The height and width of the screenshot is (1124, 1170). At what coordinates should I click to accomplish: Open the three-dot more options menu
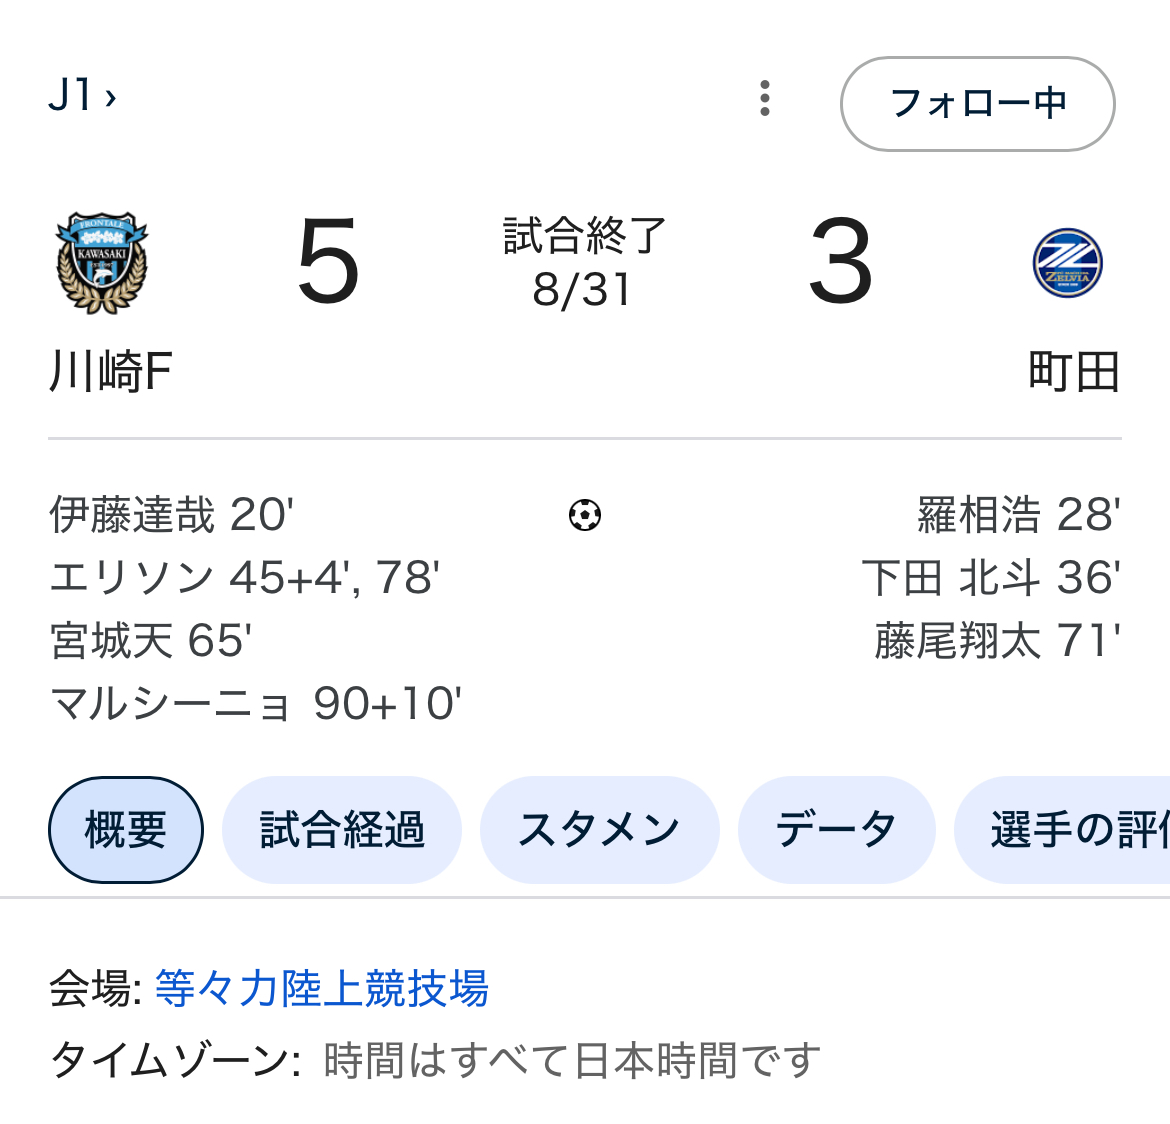tap(765, 99)
